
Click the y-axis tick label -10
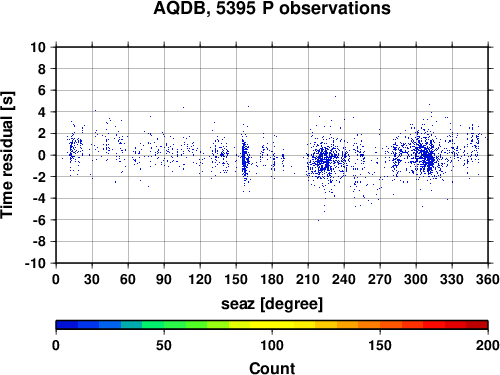pos(35,263)
